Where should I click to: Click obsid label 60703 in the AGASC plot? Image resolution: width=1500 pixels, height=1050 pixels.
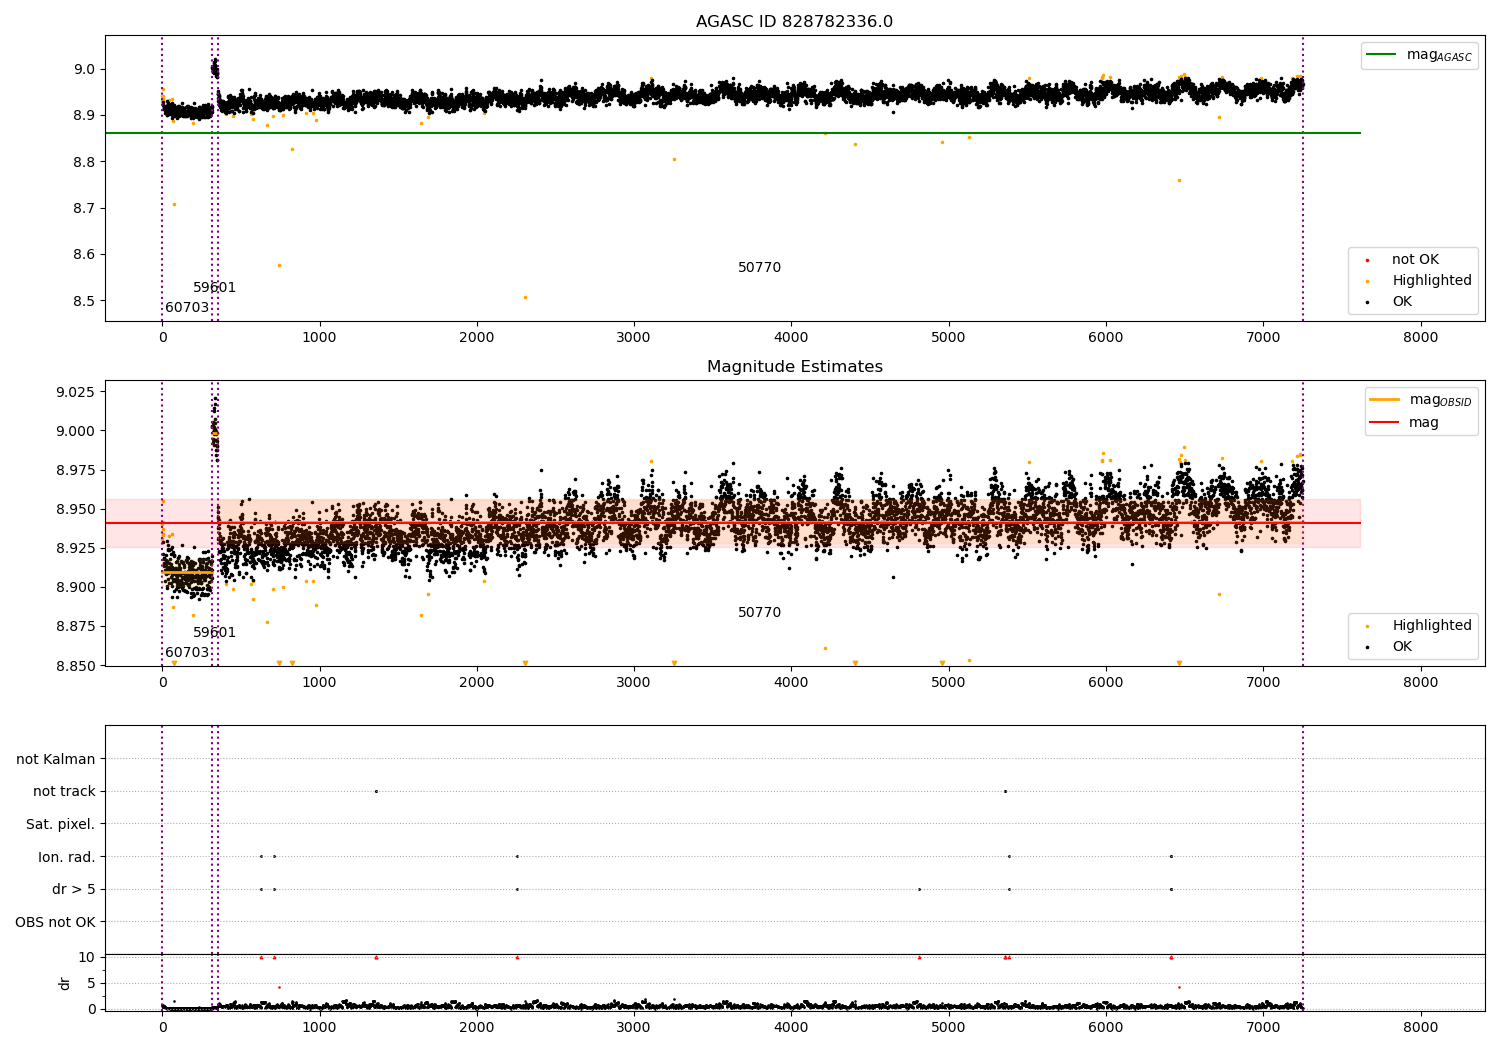click(187, 308)
